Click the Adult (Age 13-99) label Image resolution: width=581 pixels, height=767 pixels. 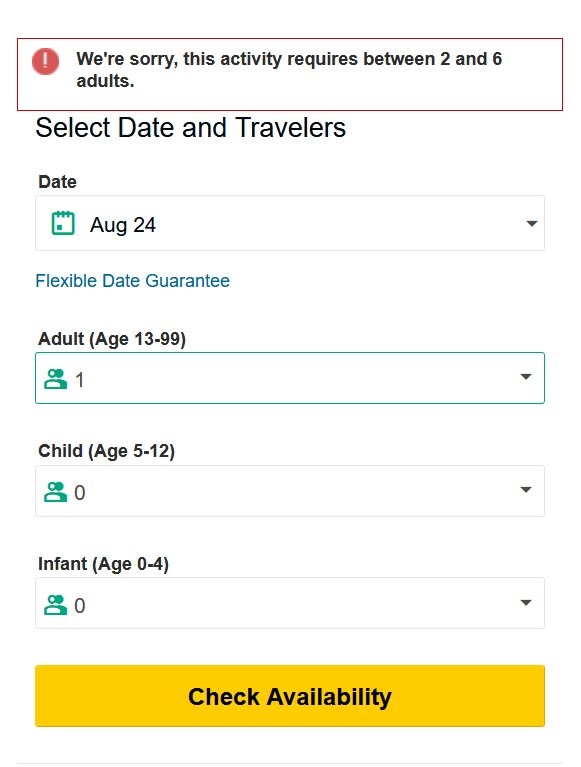click(x=112, y=339)
